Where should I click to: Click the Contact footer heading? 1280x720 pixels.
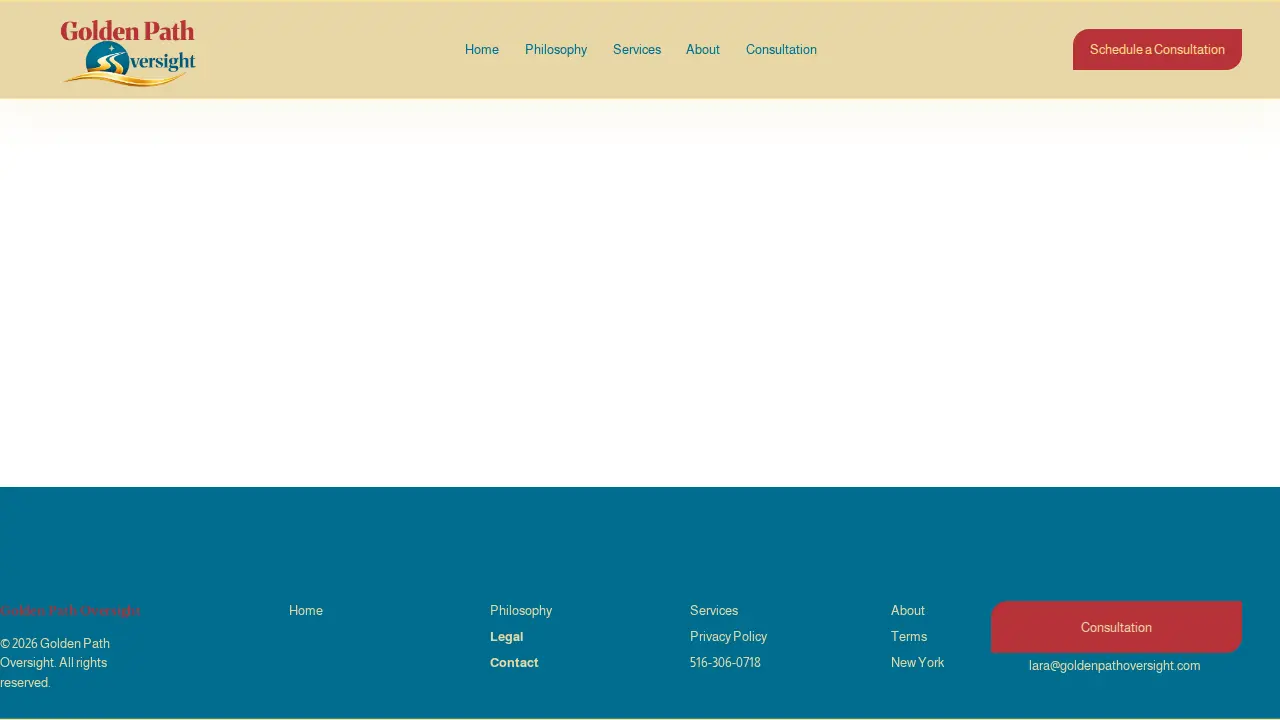pyautogui.click(x=514, y=663)
